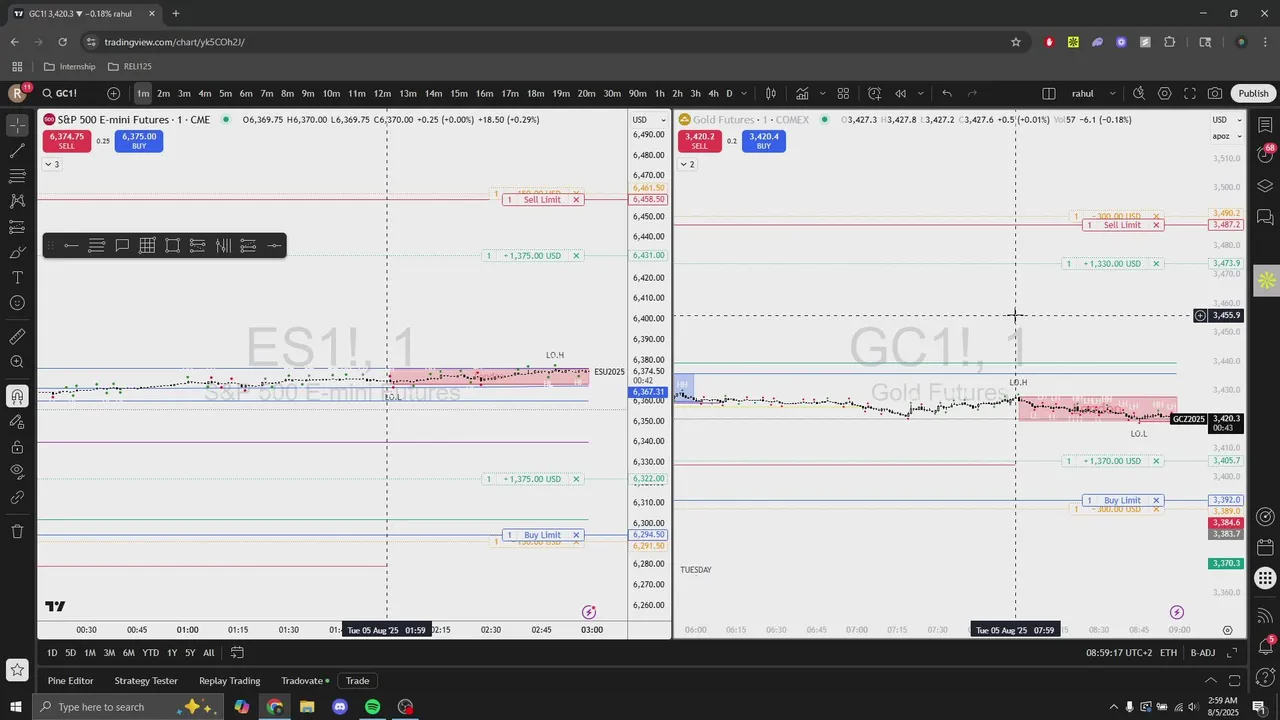Viewport: 1280px width, 720px height.
Task: Open Spotify from the Windows taskbar
Action: [x=372, y=707]
